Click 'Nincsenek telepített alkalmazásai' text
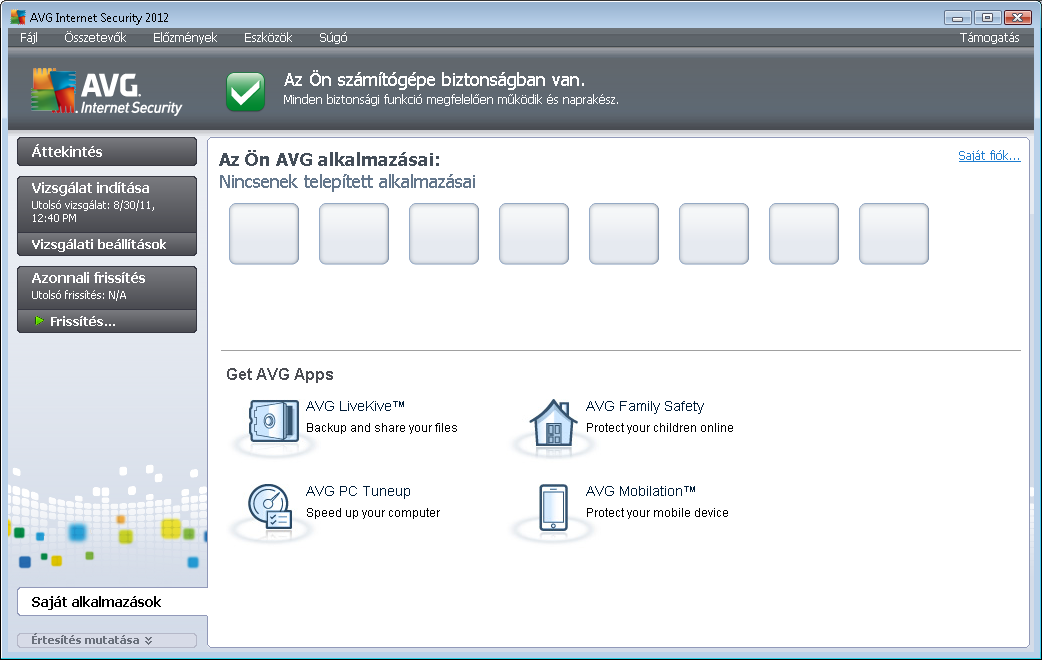 (x=348, y=182)
